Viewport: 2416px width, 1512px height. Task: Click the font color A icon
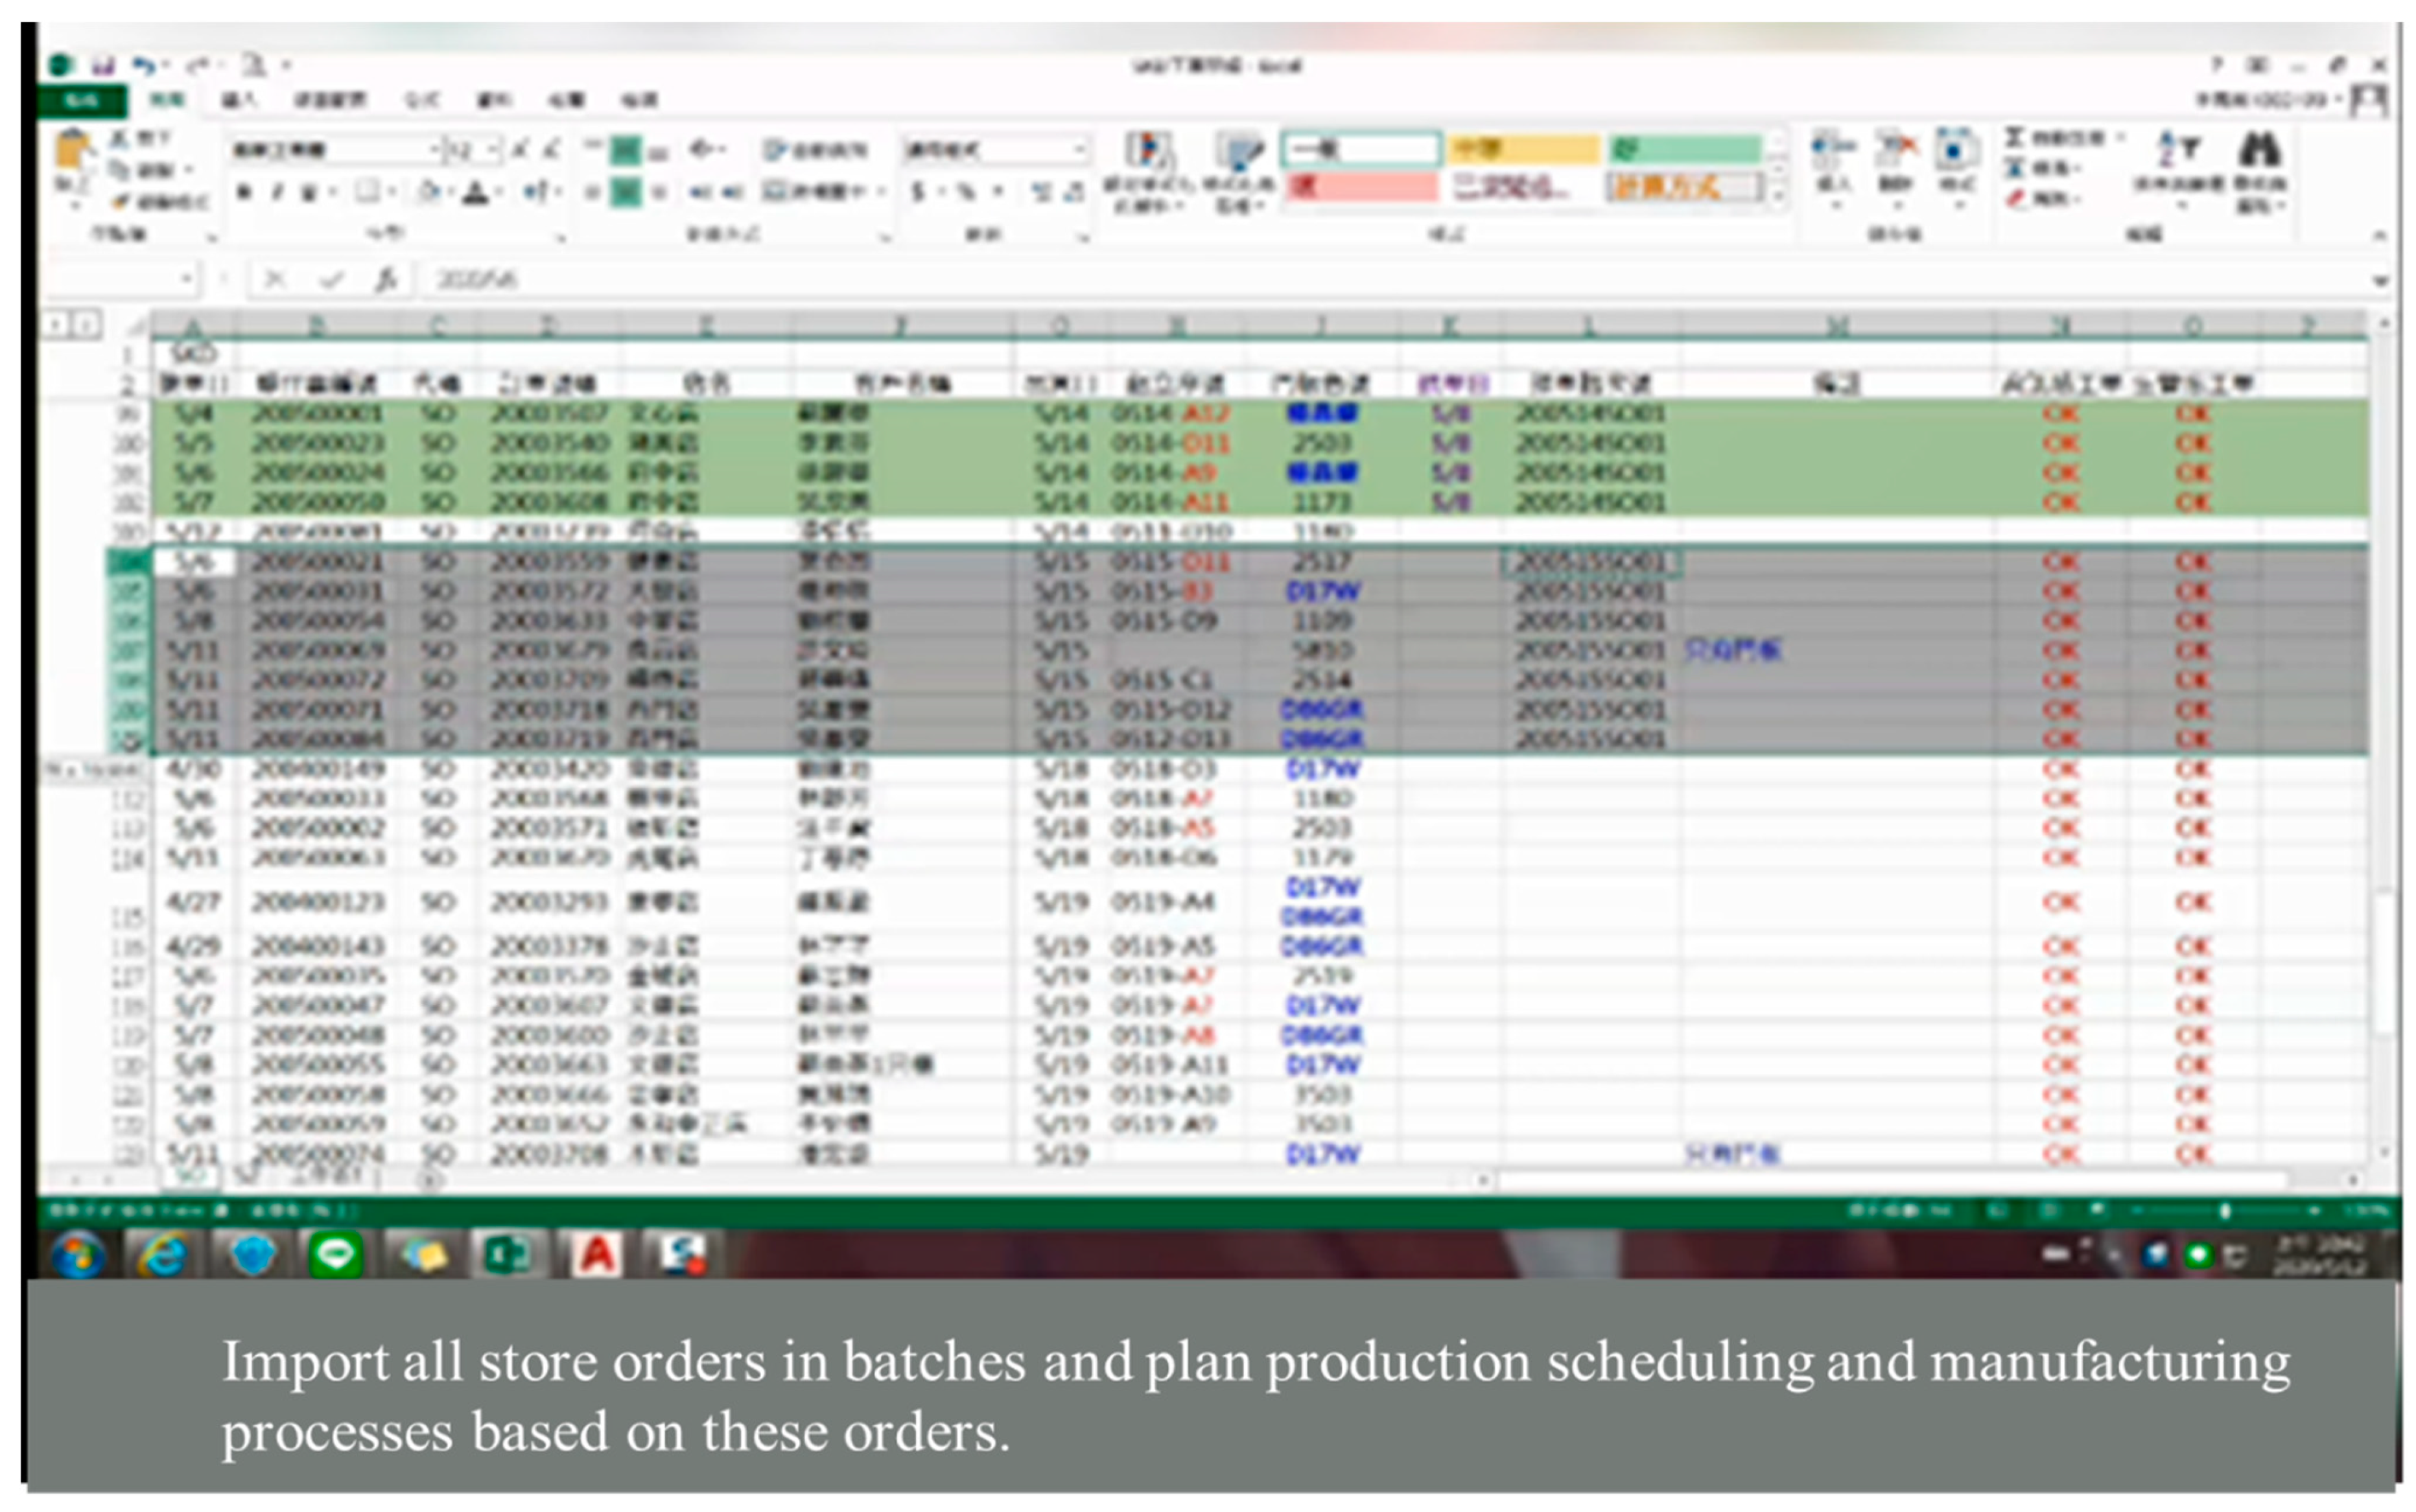tap(476, 192)
